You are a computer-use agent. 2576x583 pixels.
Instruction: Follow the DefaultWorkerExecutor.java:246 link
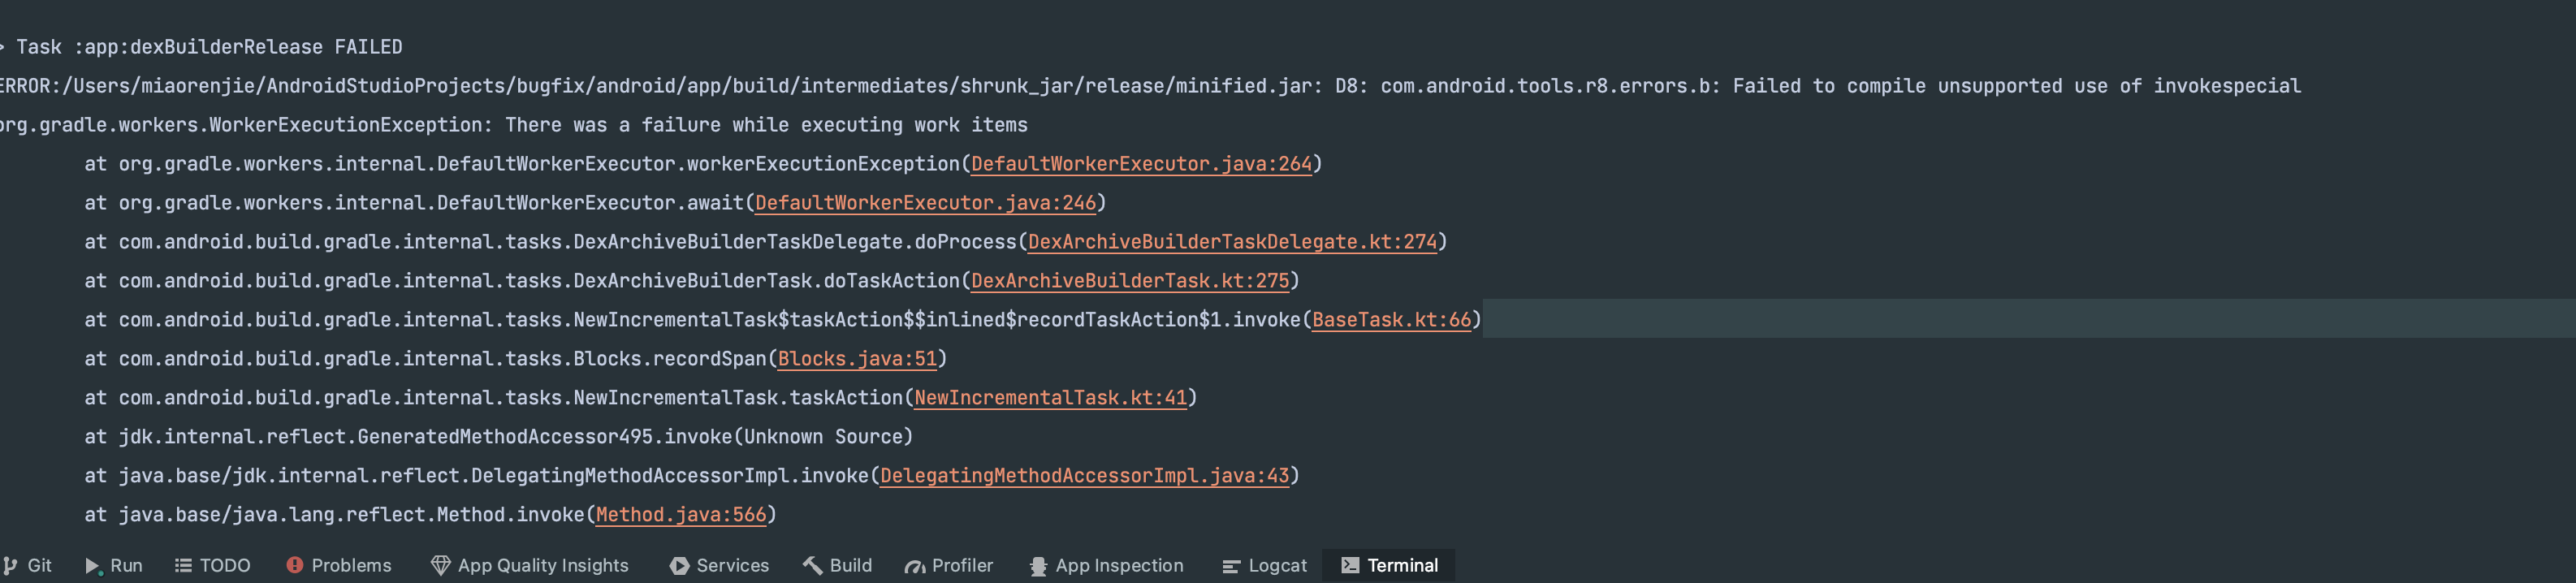point(925,203)
